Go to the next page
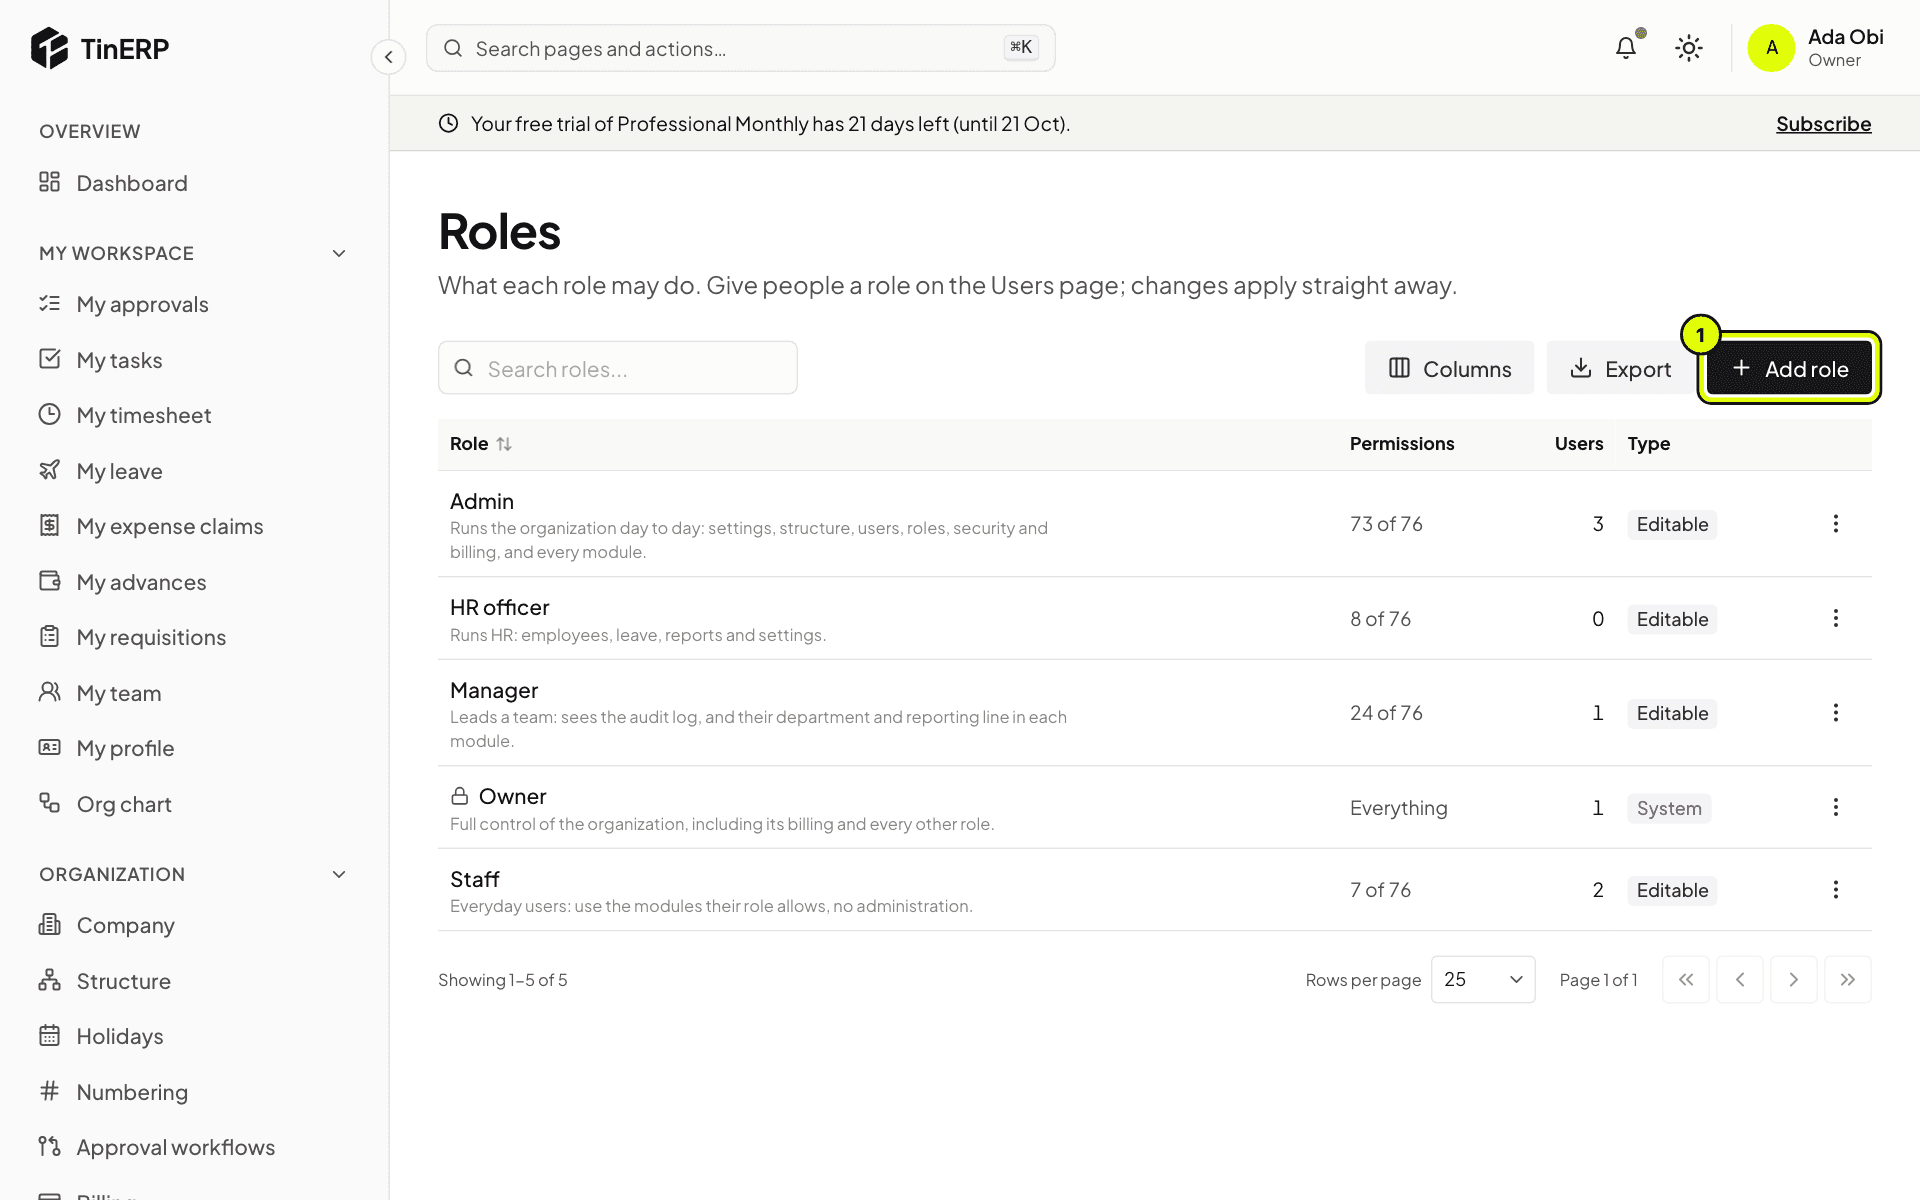 (x=1794, y=980)
